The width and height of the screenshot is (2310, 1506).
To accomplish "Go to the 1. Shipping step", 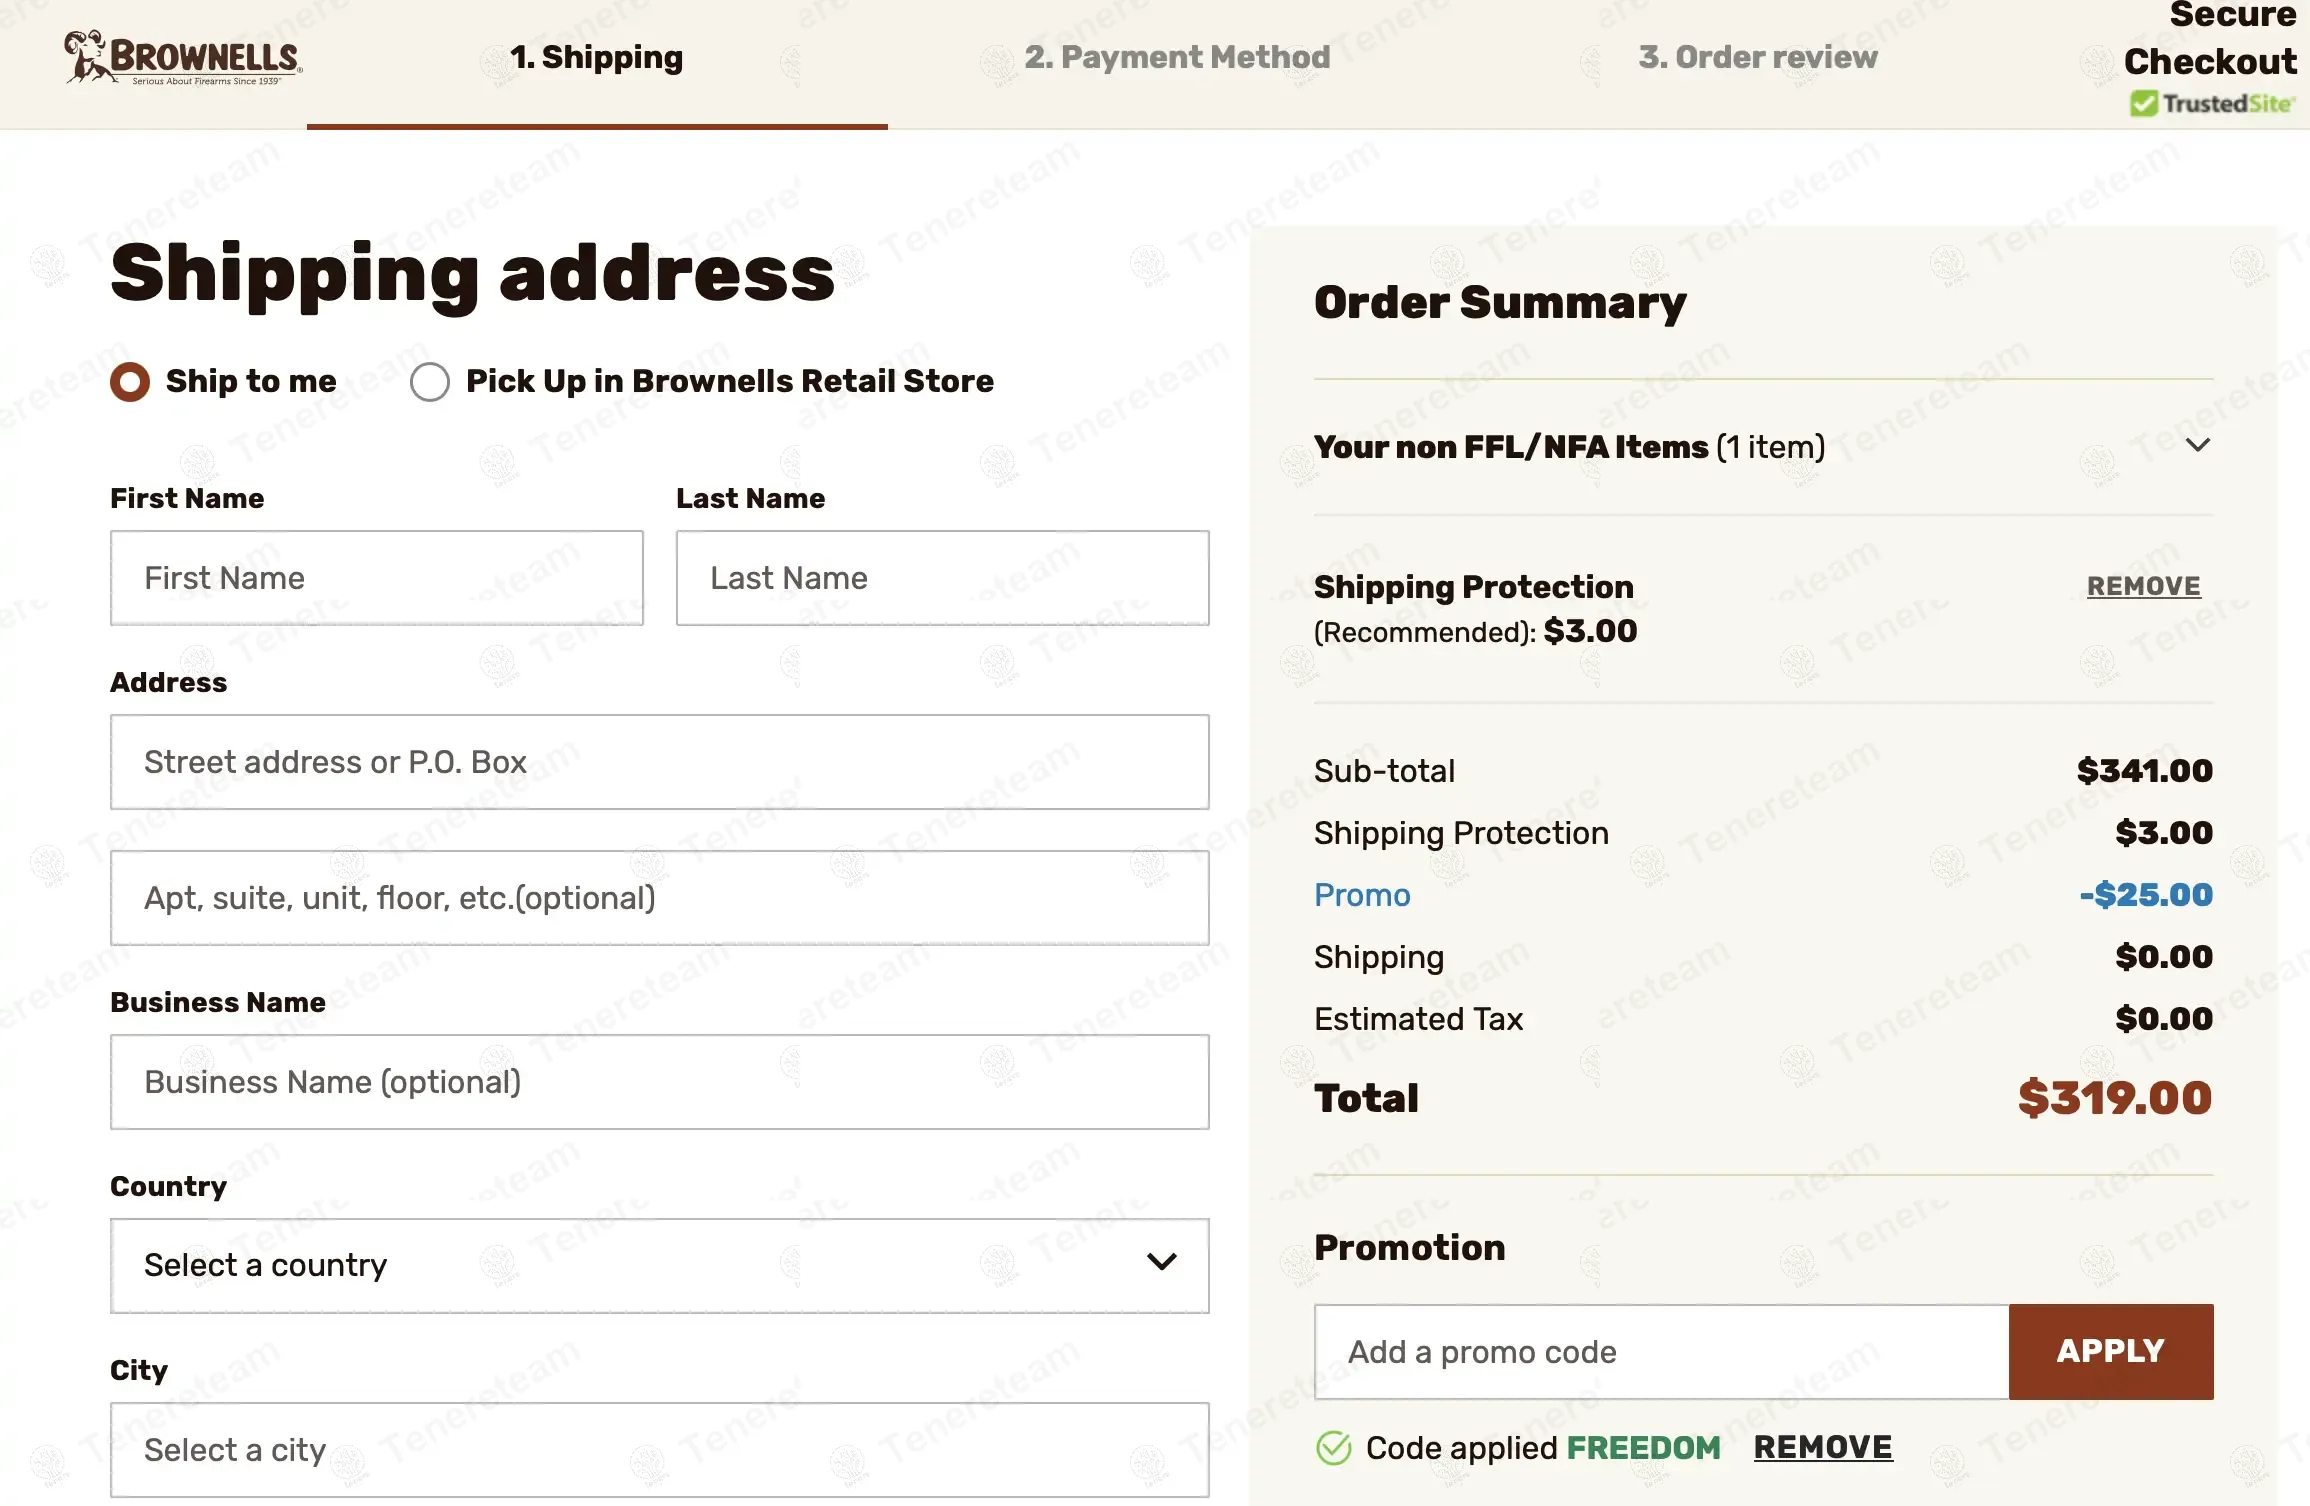I will pyautogui.click(x=597, y=58).
